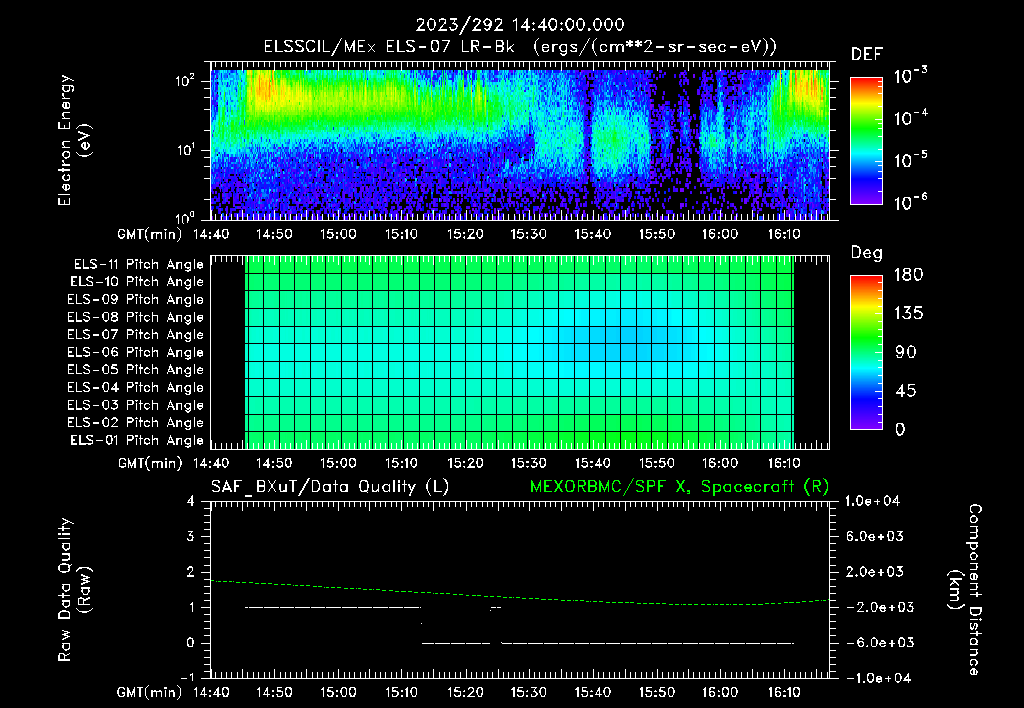Click the 15:30 tick label under the spectrogram

(x=528, y=234)
